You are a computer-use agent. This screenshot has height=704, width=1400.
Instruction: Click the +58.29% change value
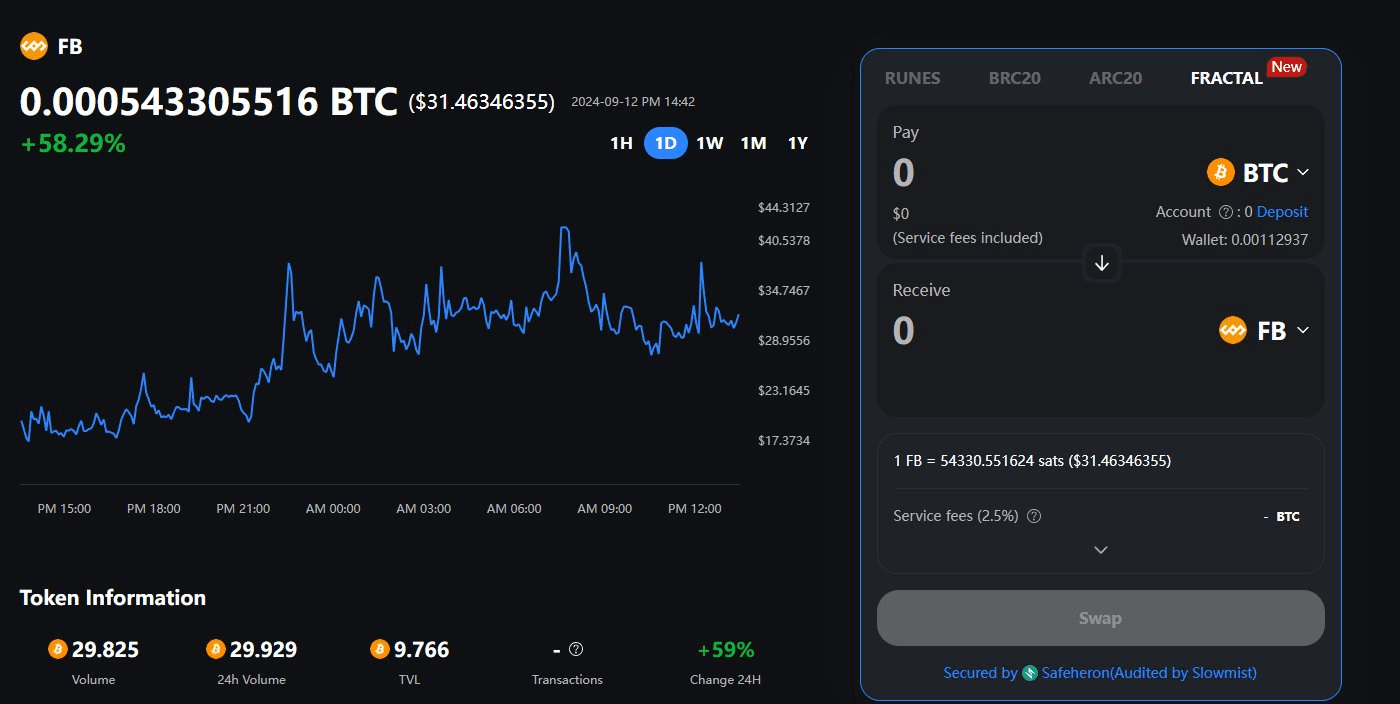[x=73, y=144]
